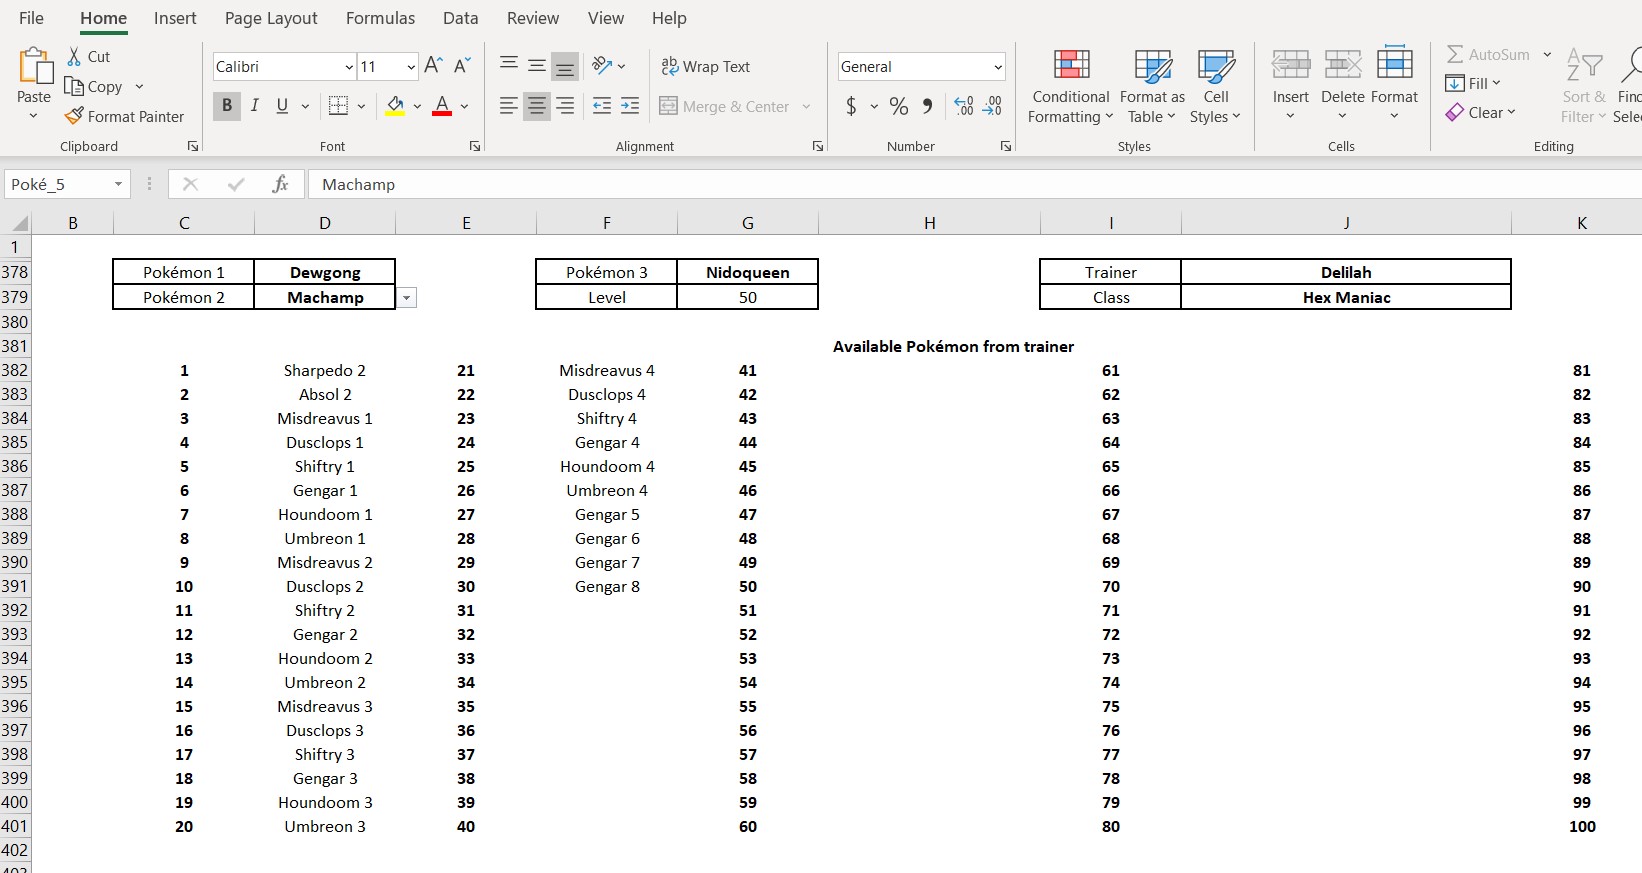Open the File tab
The width and height of the screenshot is (1642, 873).
pos(31,18)
